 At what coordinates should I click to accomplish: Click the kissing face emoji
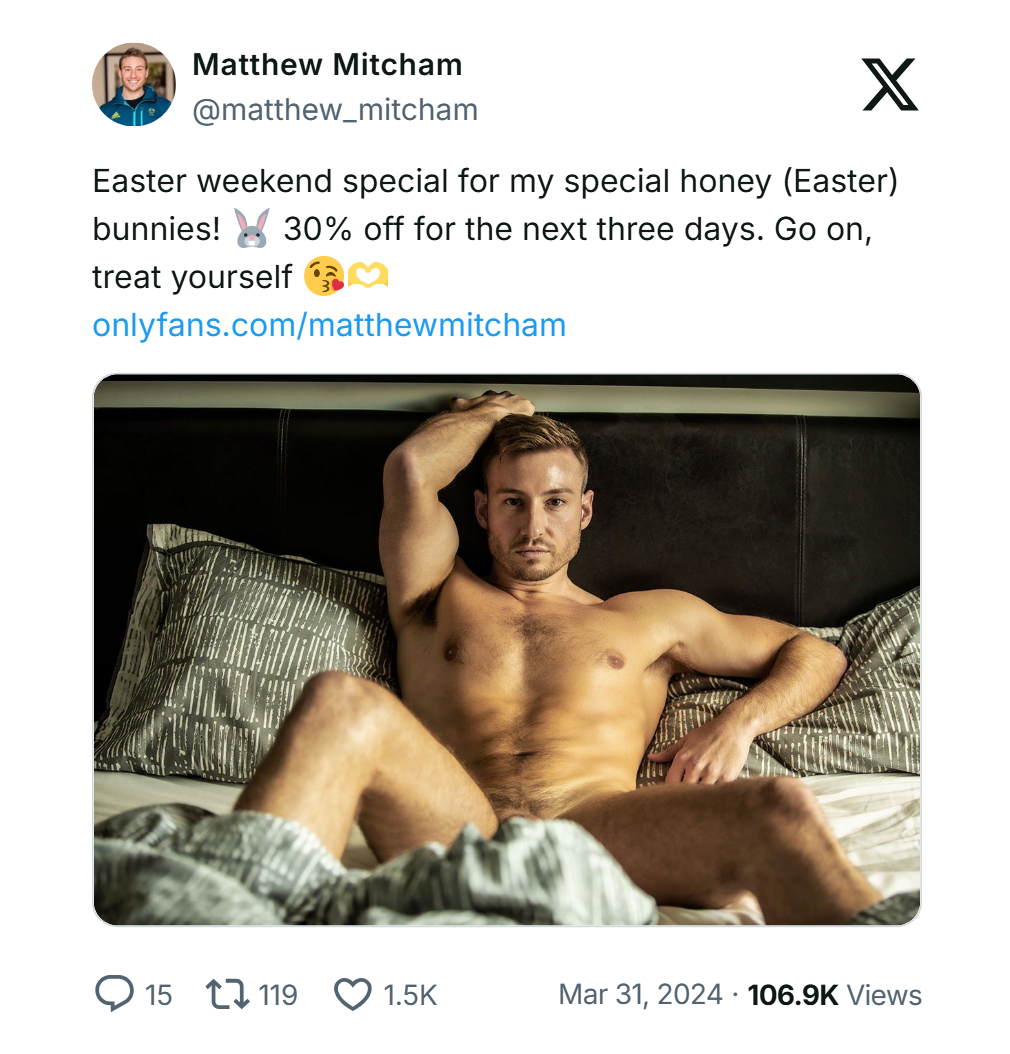click(x=322, y=277)
